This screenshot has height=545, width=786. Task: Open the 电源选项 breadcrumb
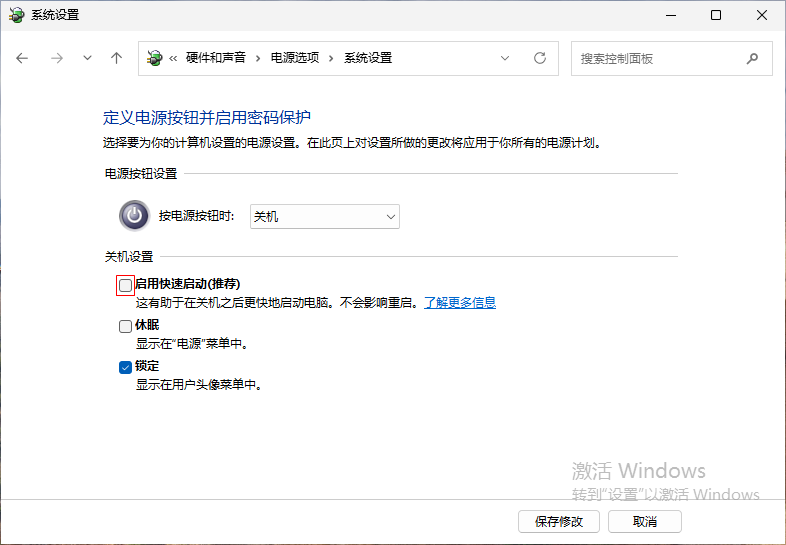coord(295,58)
